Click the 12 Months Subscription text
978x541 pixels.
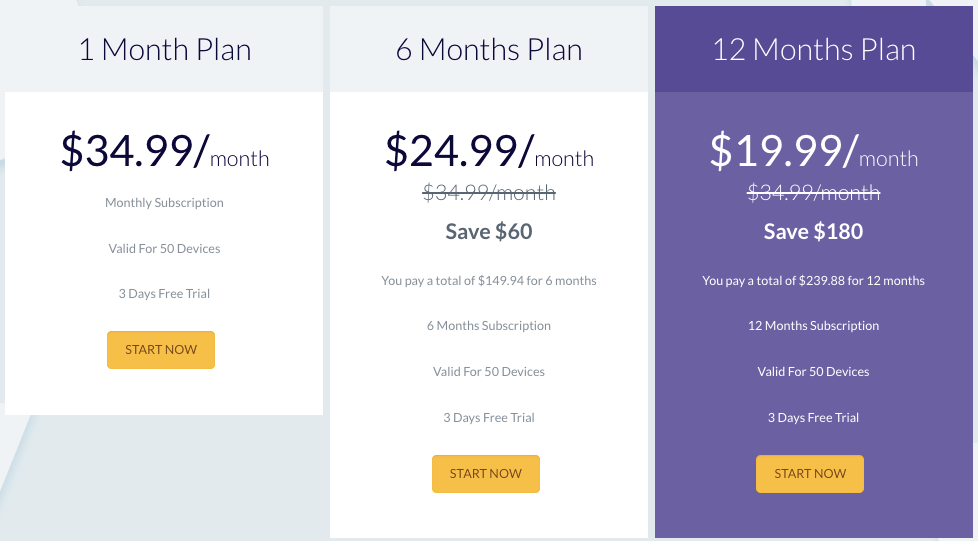click(x=813, y=326)
